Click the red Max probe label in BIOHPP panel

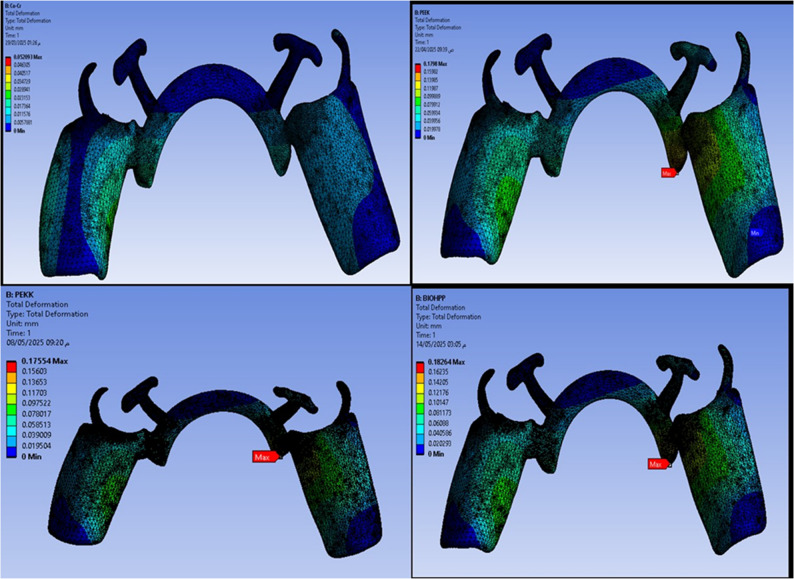[658, 464]
